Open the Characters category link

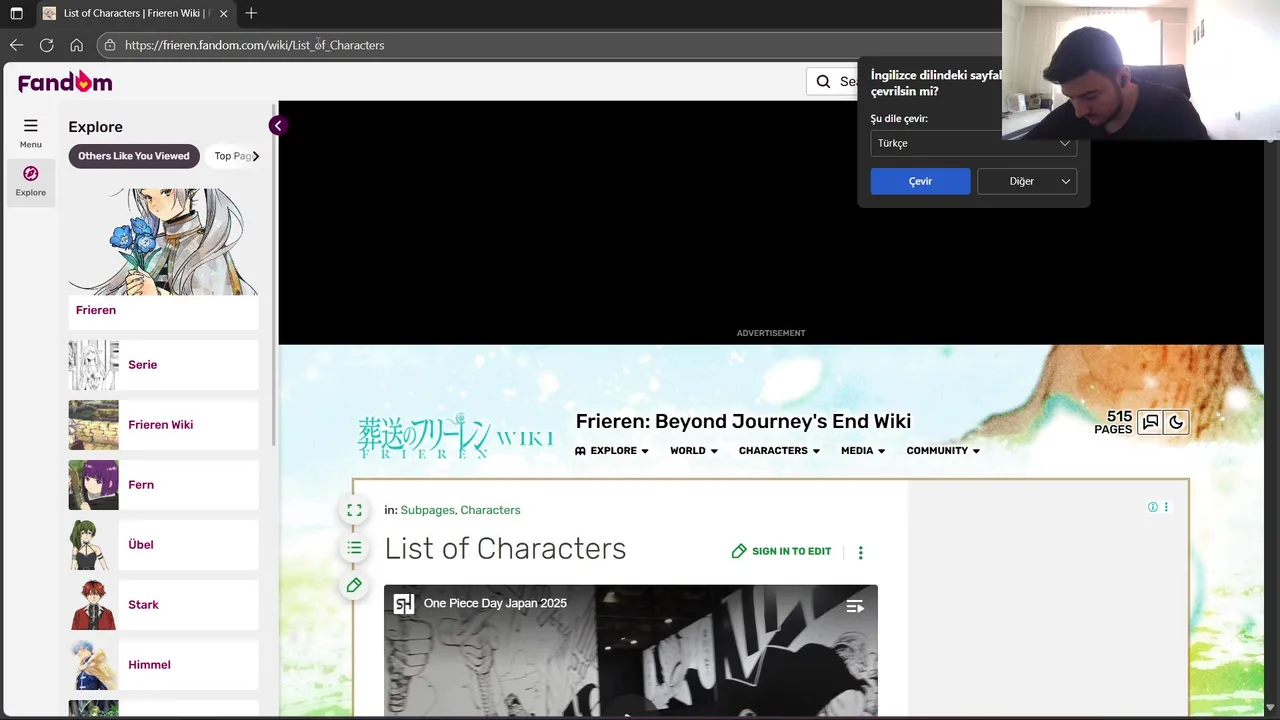coord(490,510)
